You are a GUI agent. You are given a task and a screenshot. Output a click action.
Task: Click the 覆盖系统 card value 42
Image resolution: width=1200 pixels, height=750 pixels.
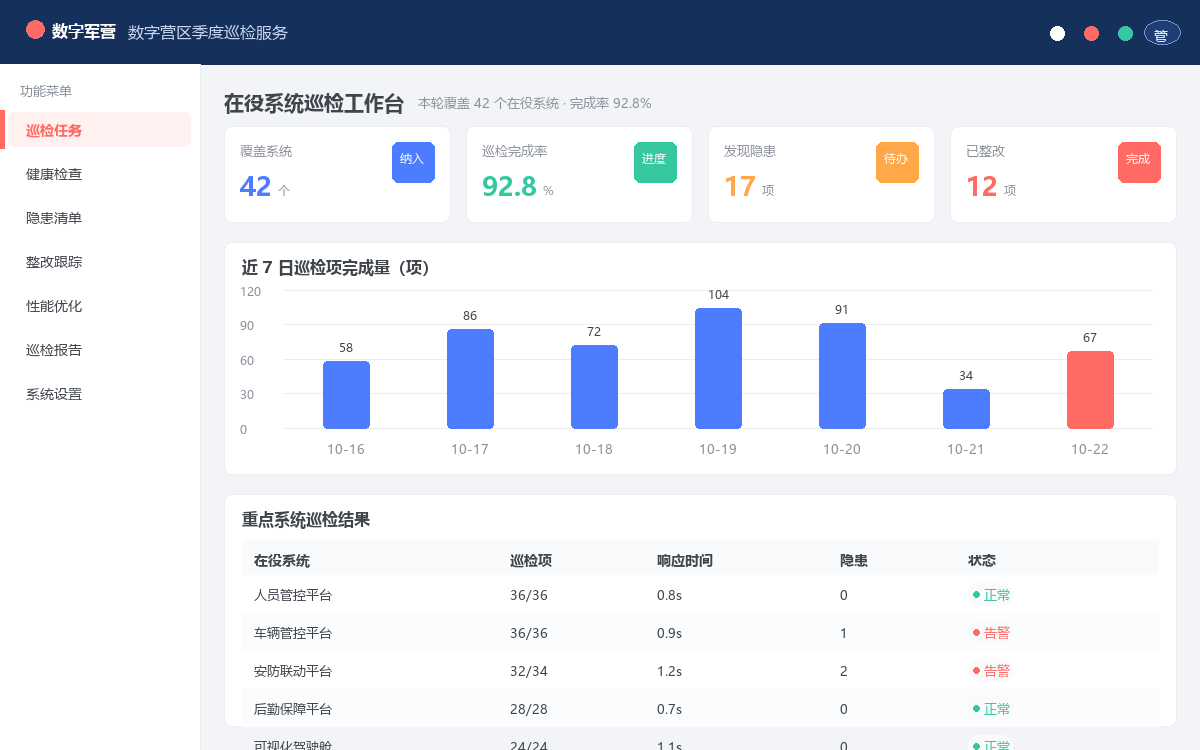coord(256,186)
